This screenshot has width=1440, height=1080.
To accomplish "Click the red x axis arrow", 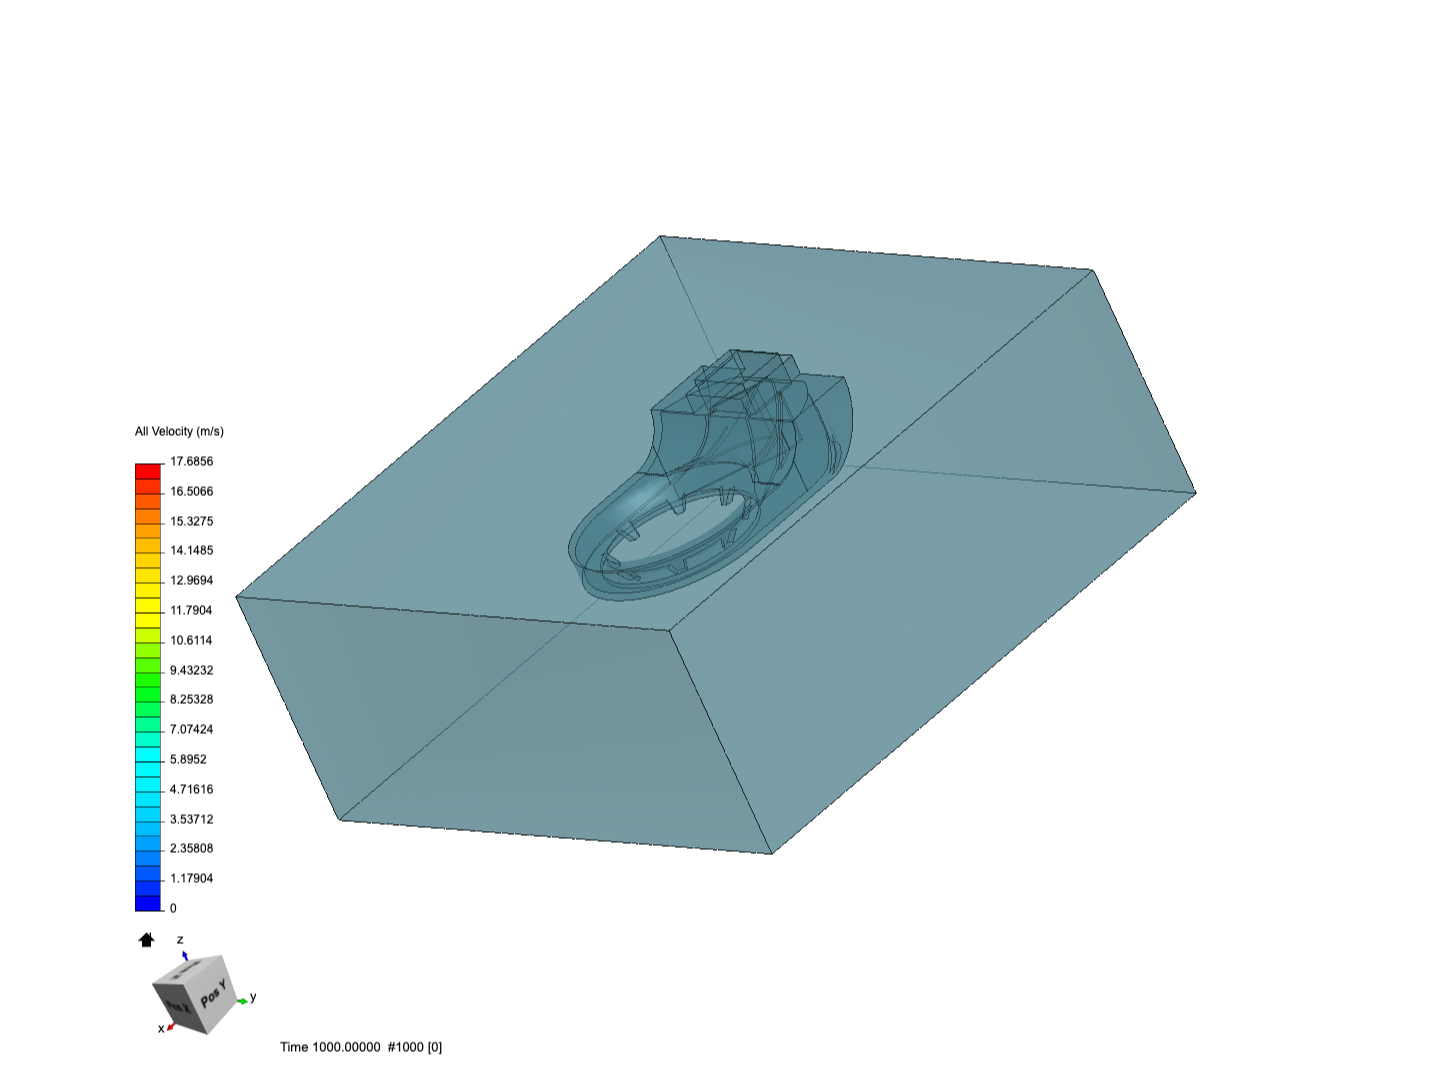I will coord(171,1026).
